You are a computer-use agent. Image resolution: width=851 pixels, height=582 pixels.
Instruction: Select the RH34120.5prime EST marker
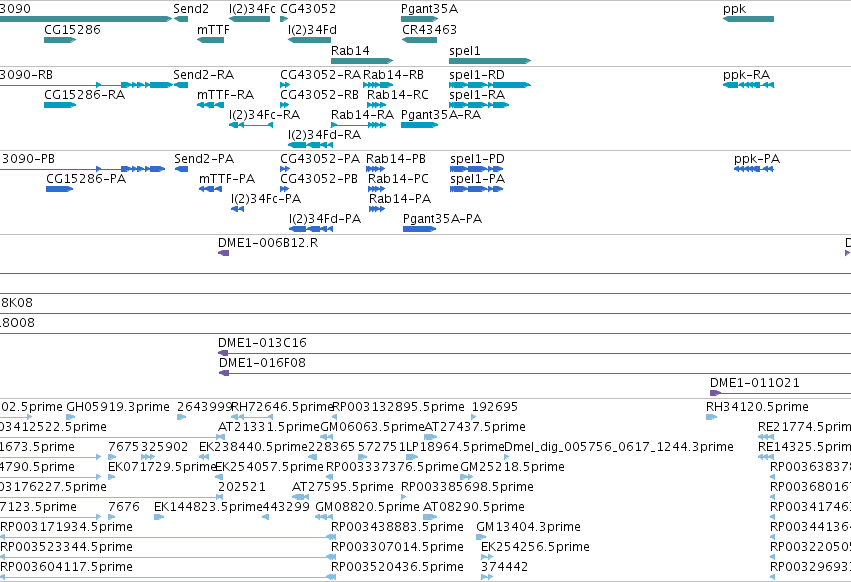[x=712, y=417]
